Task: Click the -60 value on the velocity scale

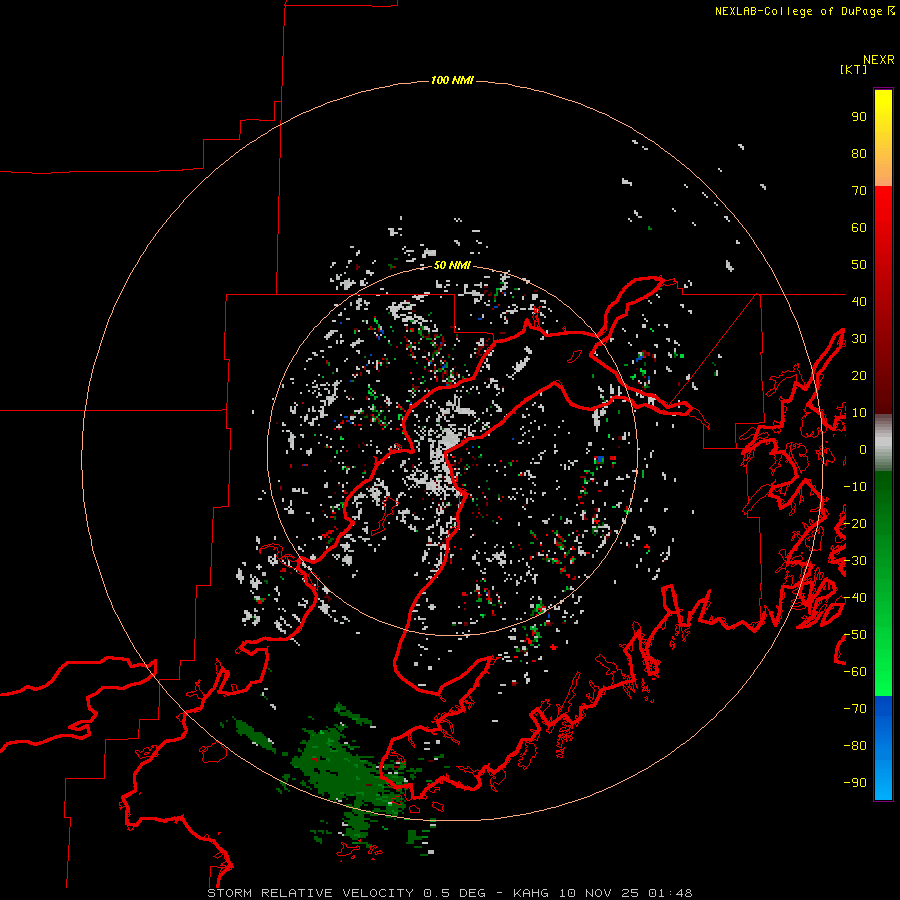Action: [855, 672]
